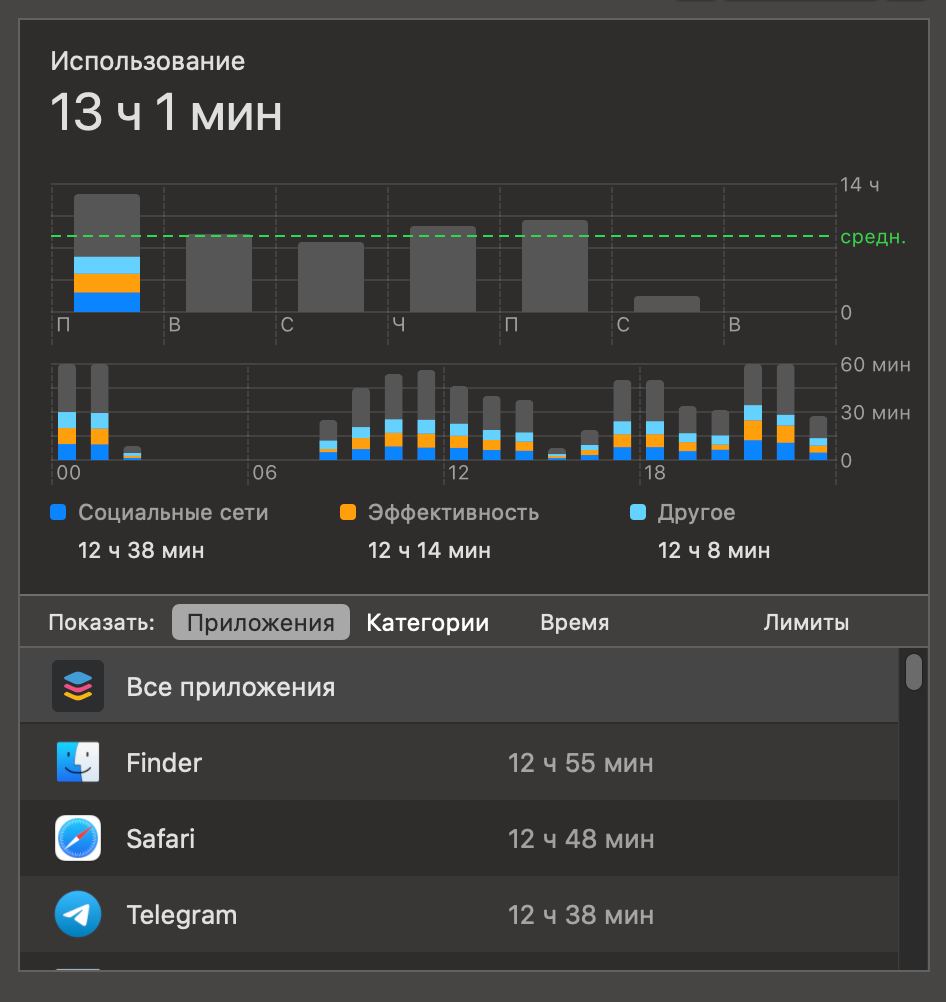Select the Telegram row label

[x=182, y=914]
